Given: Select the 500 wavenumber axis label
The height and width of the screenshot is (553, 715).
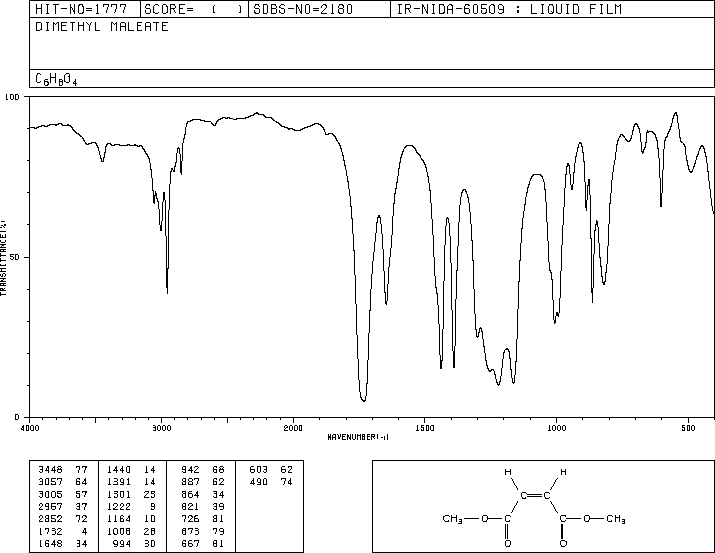Looking at the screenshot, I should (687, 428).
